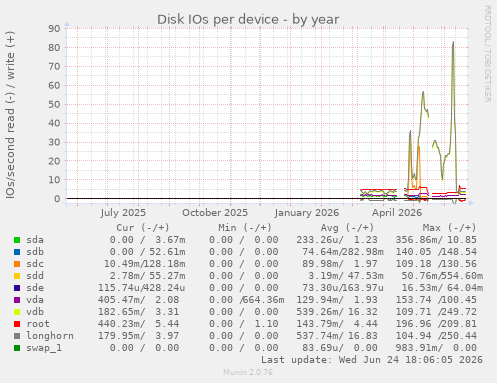Viewport: 497px width, 383px height.
Task: Click the sdc current value '10.49m/128.18m'
Action: (144, 264)
